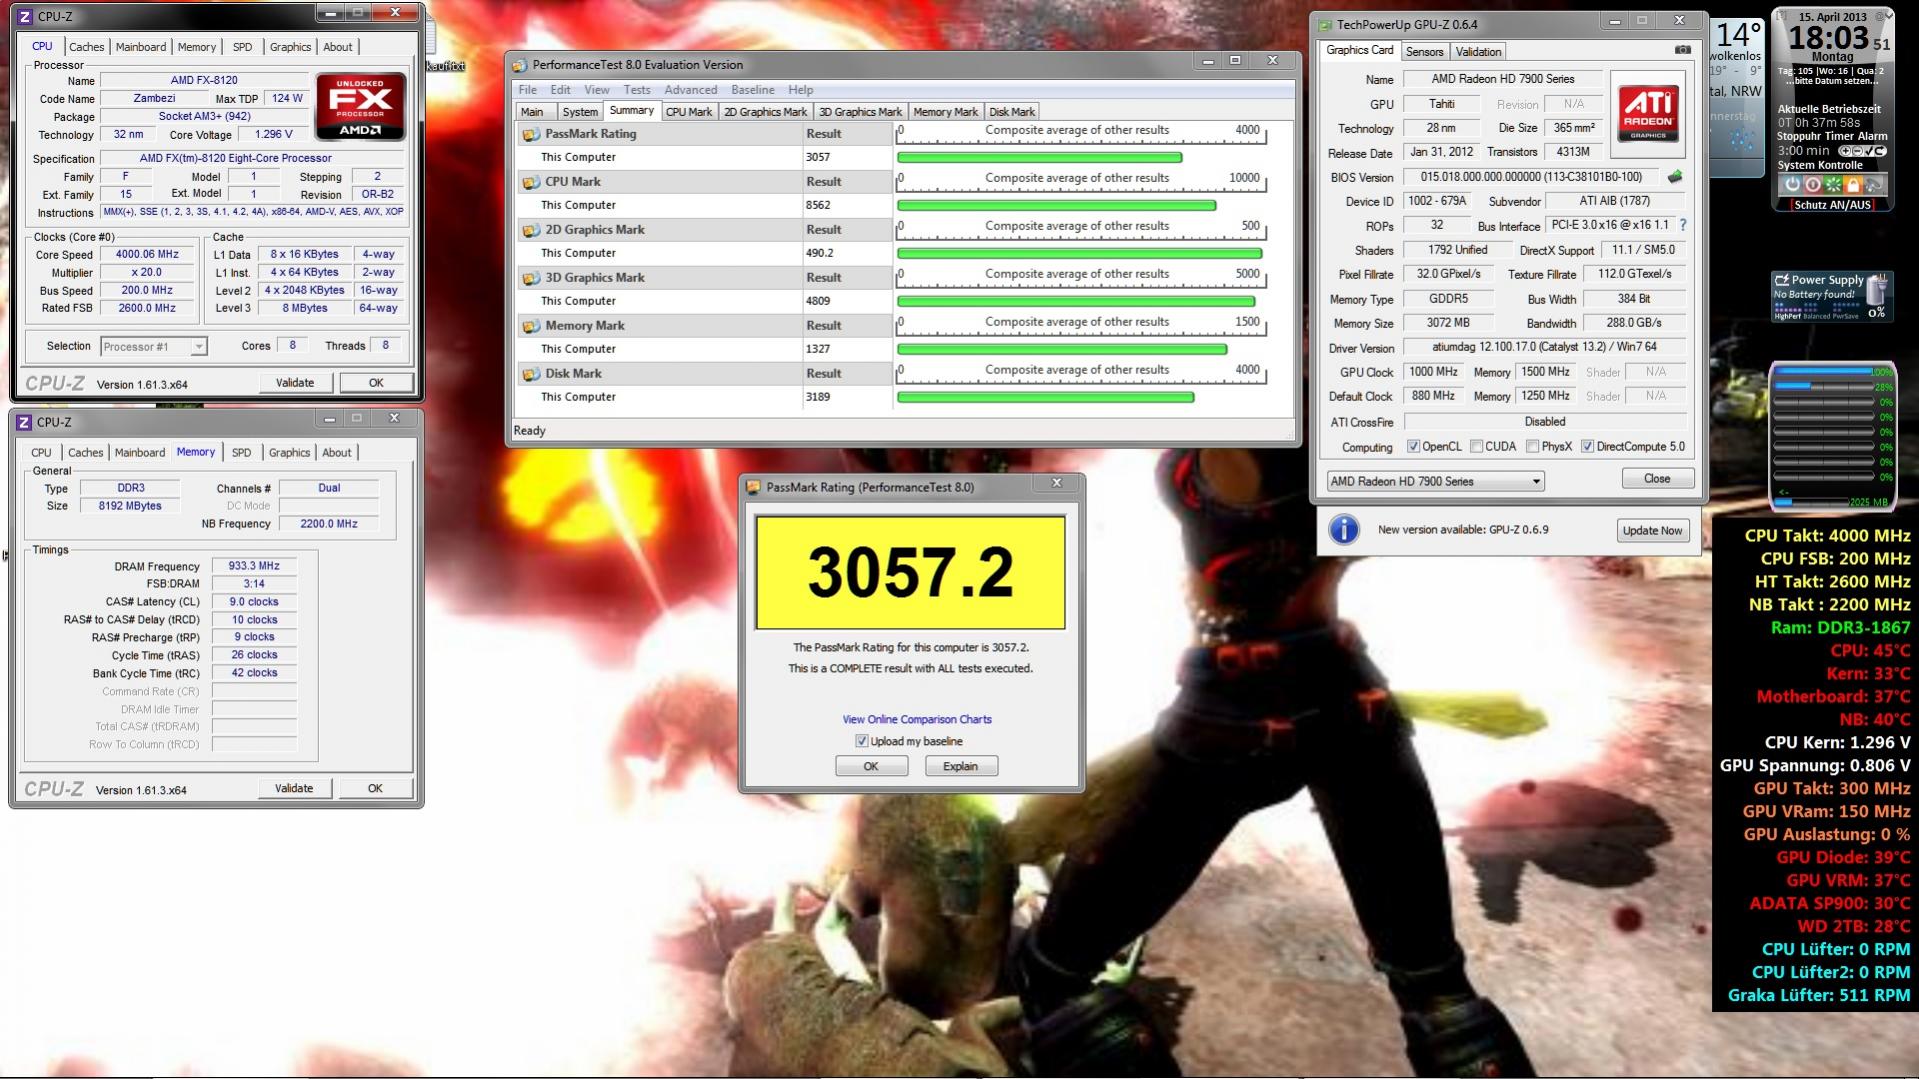Click the Disk Mark row icon
Image resolution: width=1919 pixels, height=1079 pixels.
(531, 373)
